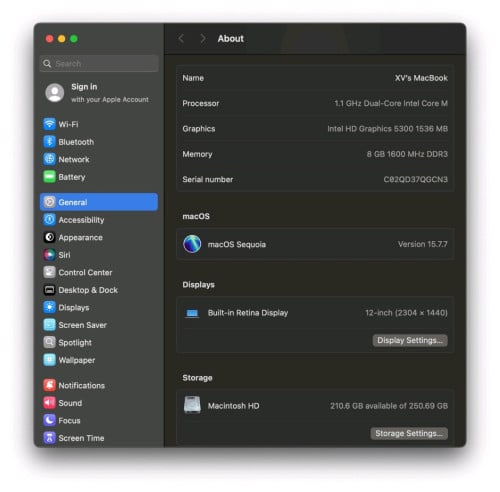500x492 pixels.
Task: Click Intel HD Graphics 5300 value
Action: [x=387, y=129]
